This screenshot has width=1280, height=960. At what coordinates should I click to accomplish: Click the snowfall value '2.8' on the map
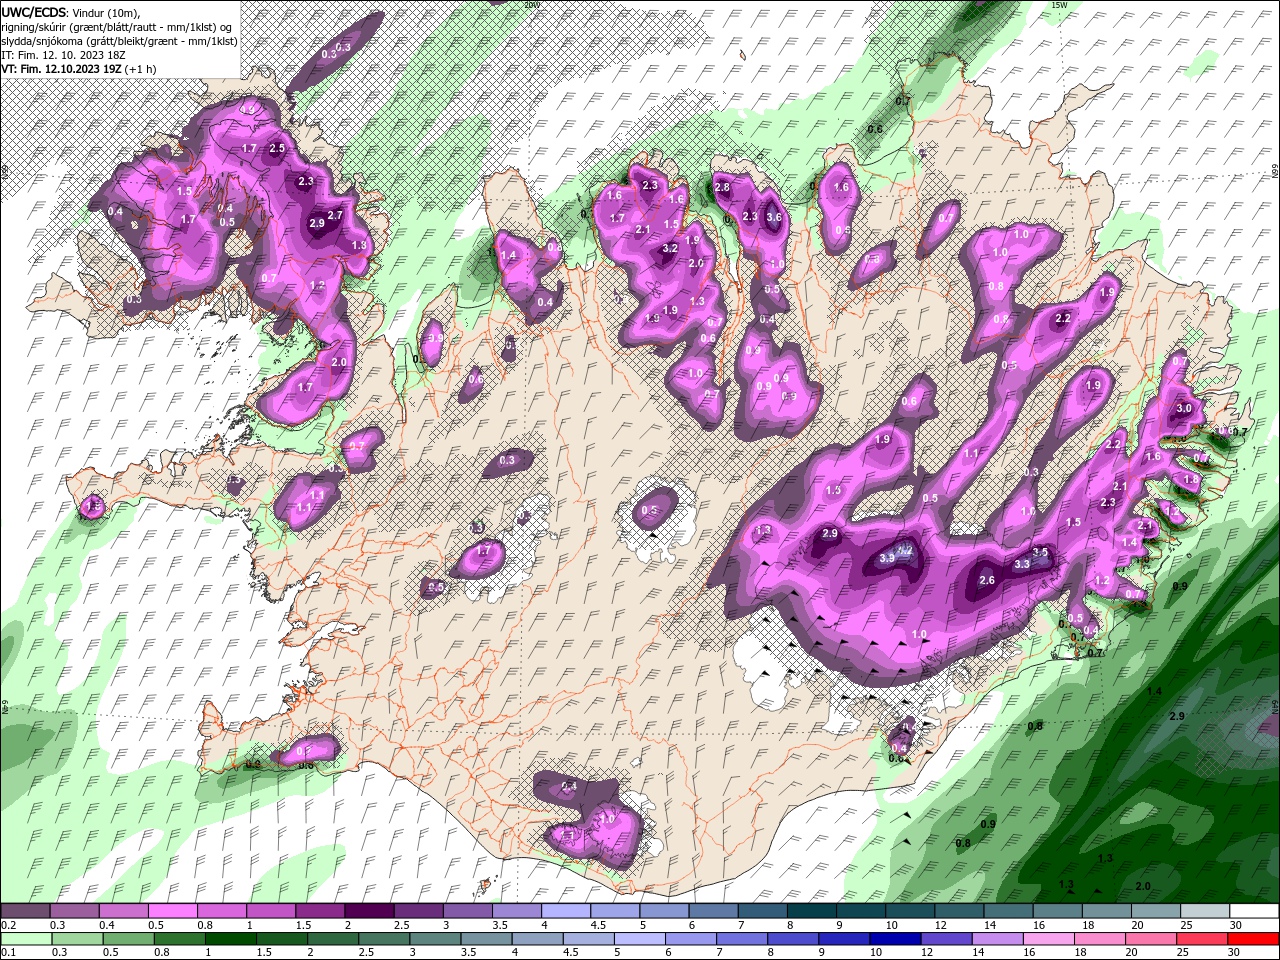[x=722, y=188]
